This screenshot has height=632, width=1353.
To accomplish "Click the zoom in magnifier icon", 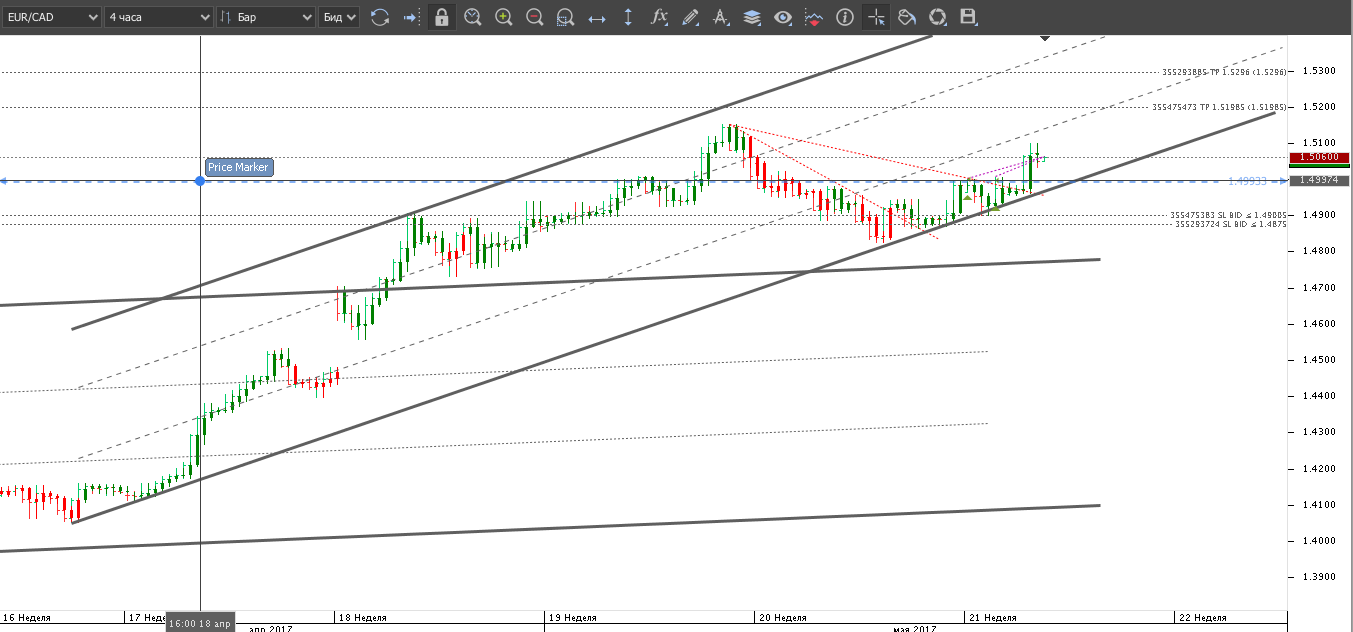I will pyautogui.click(x=504, y=17).
